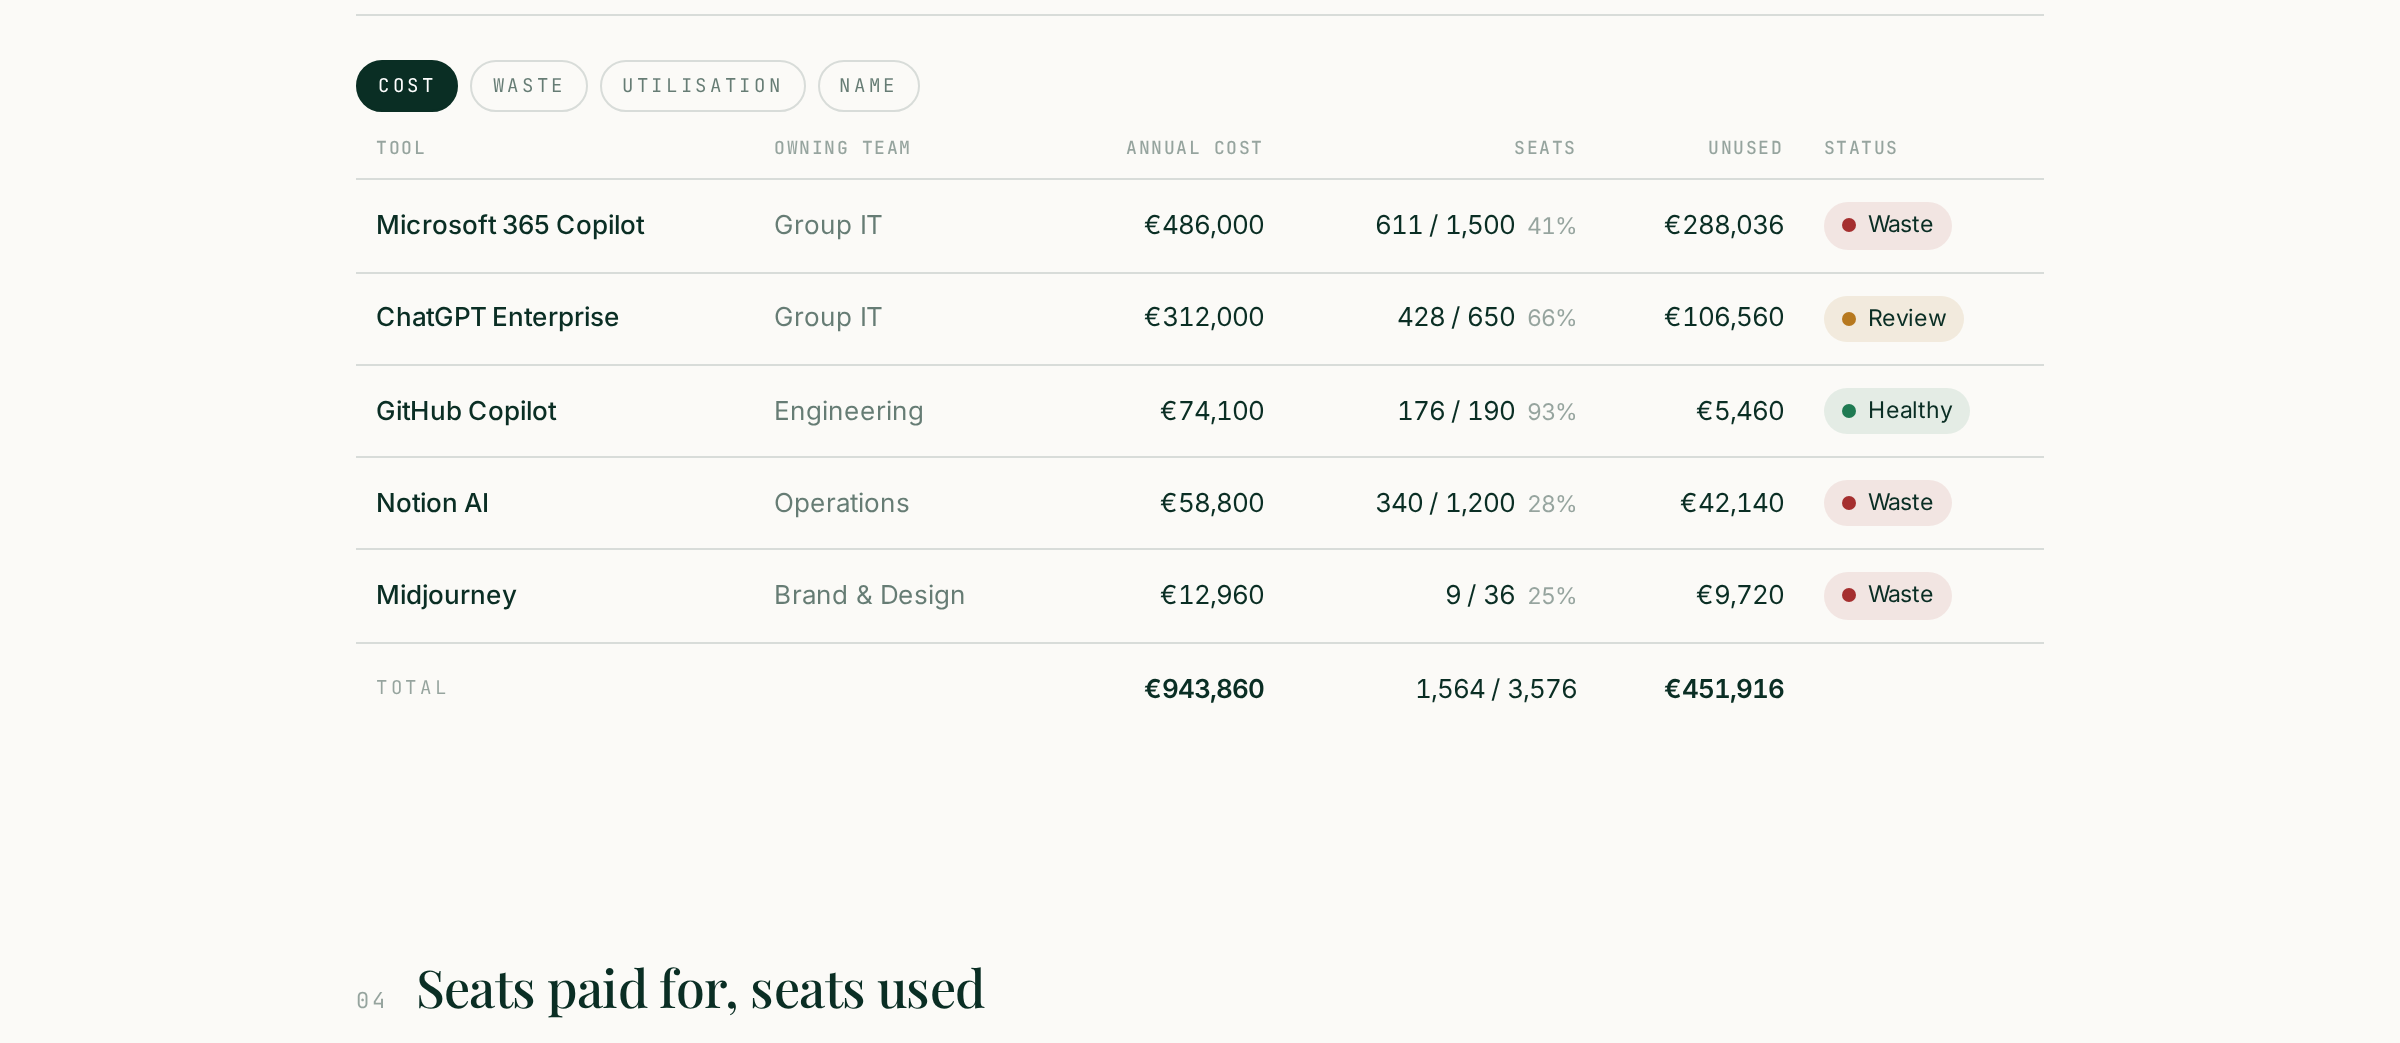Click the 176 / 190 seats figure
2400x1043 pixels.
point(1456,411)
